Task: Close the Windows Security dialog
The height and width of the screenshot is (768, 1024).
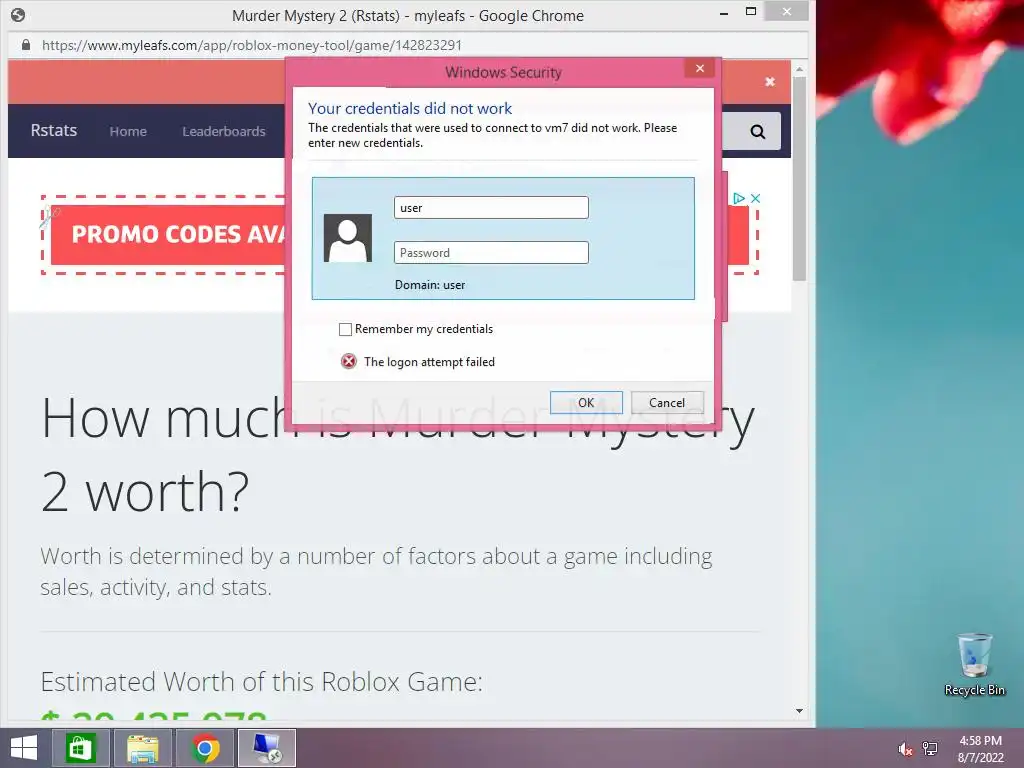Action: click(699, 68)
